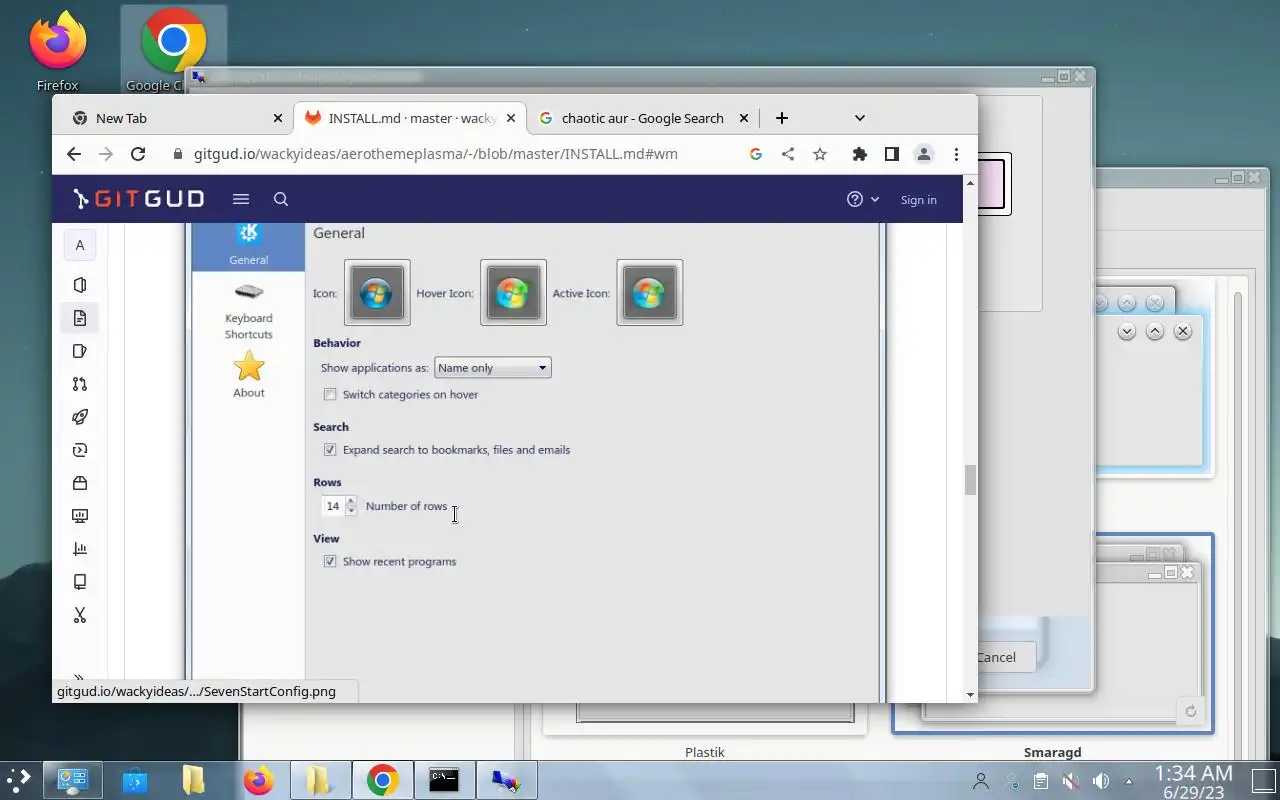This screenshot has width=1280, height=800.
Task: Click the taskbar clock showing 1:34 AM
Action: point(1194,781)
